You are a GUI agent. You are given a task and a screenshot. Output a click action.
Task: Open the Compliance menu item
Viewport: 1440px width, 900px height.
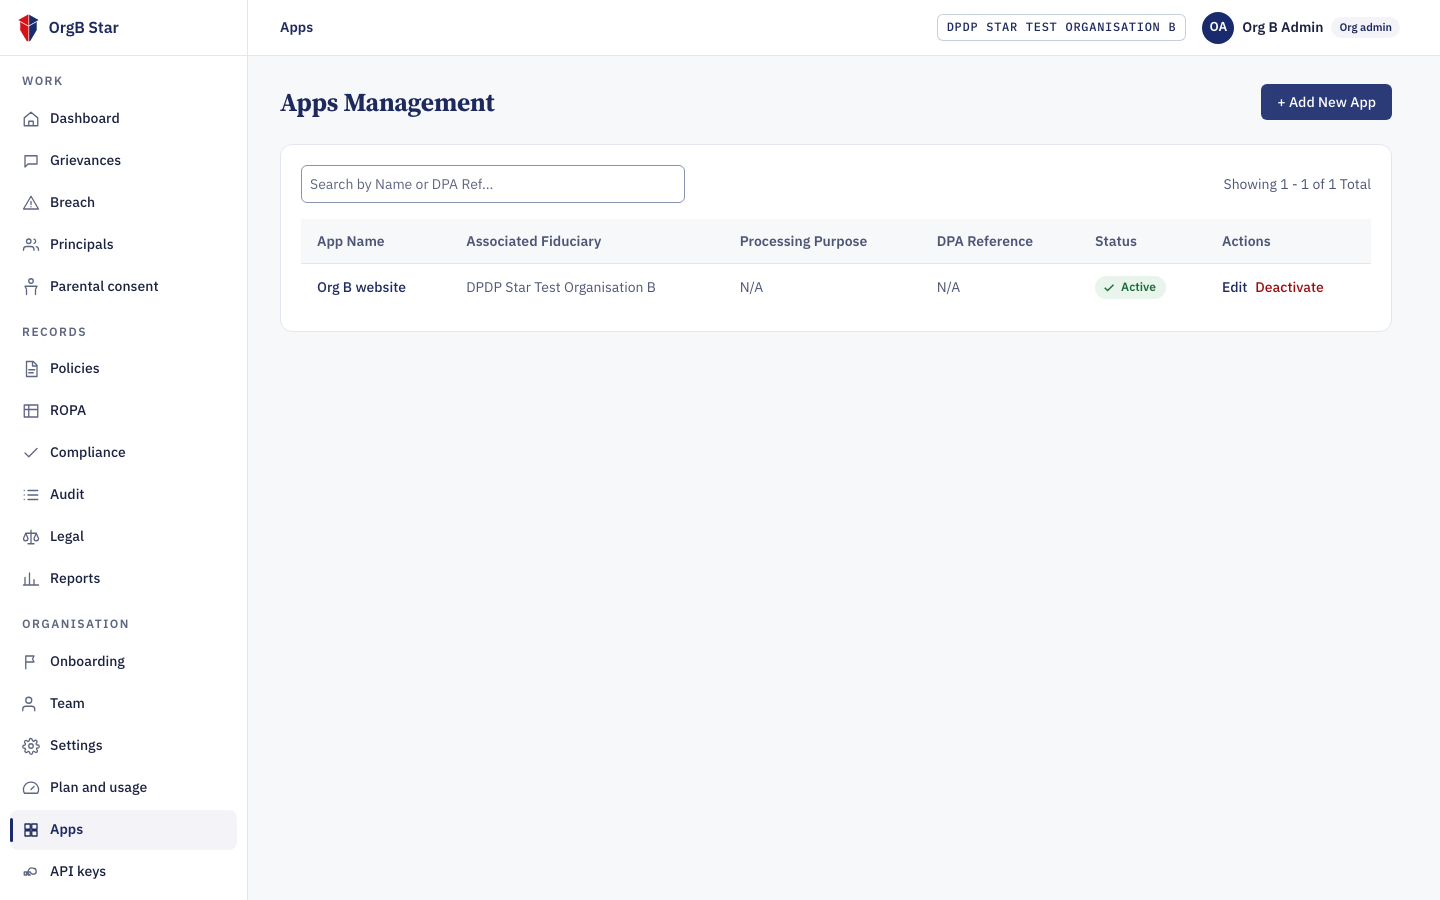click(x=124, y=452)
